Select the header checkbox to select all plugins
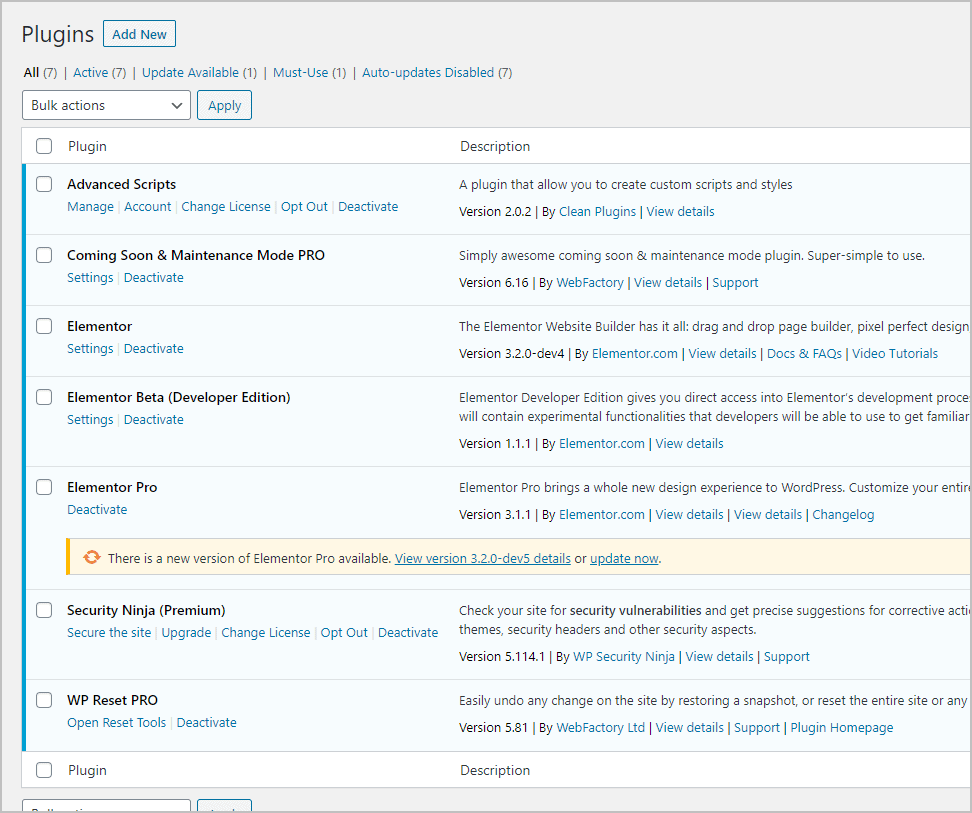 [43, 146]
